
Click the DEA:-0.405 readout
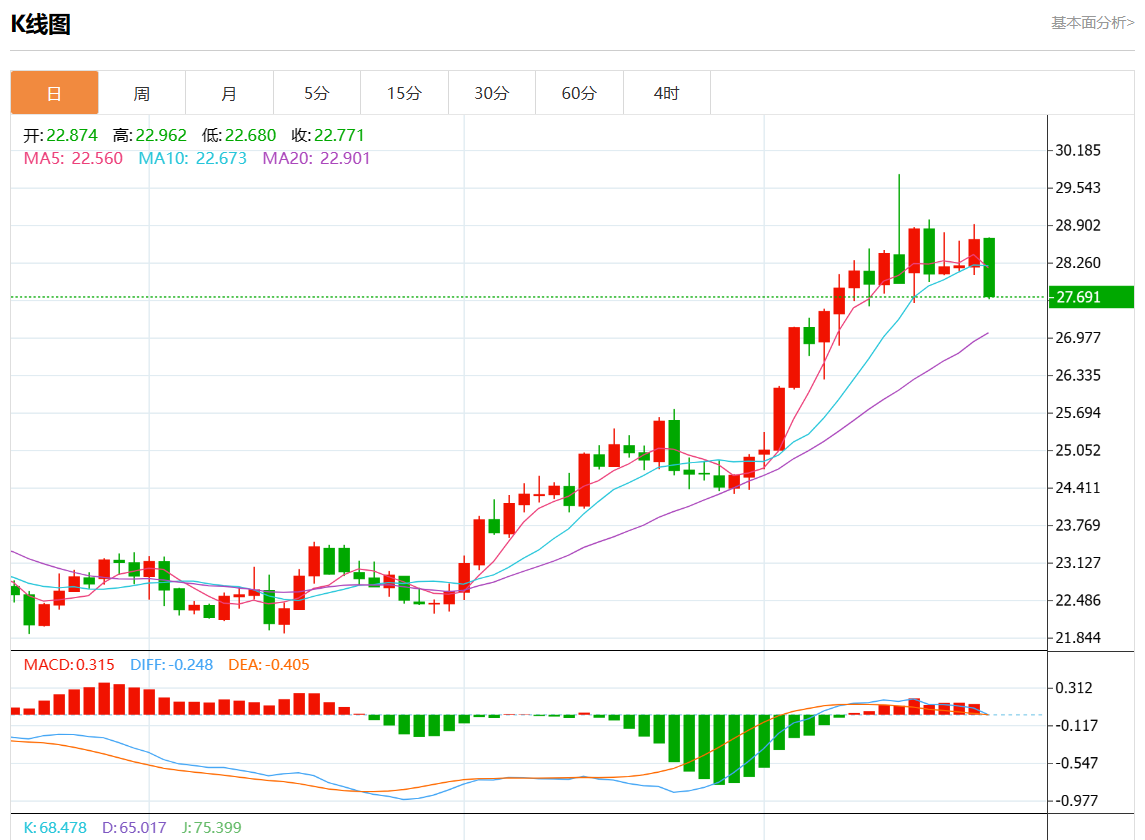coord(269,665)
